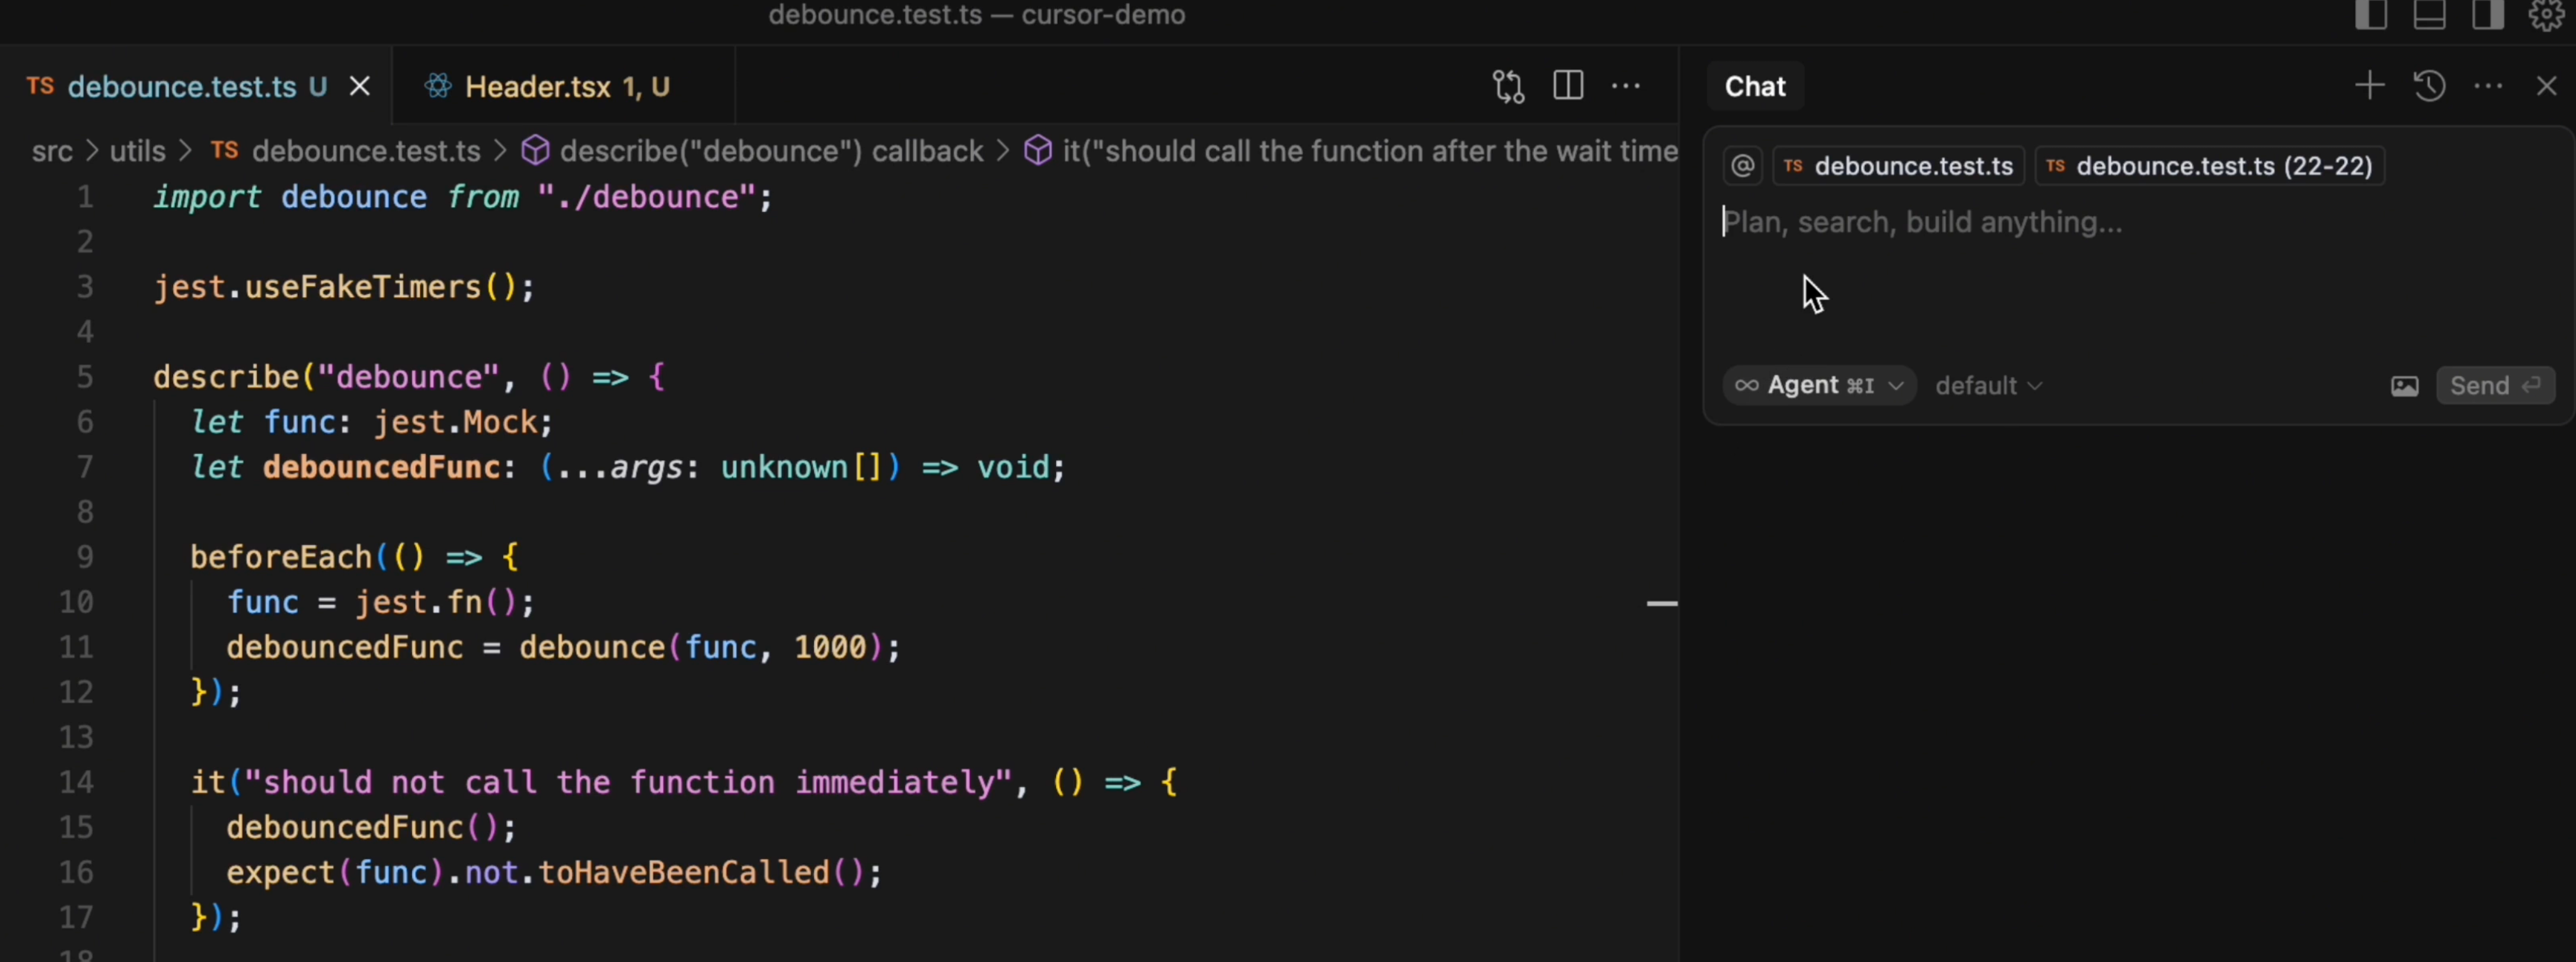The height and width of the screenshot is (962, 2576).
Task: Click the overview ruler marker in editor scrollbar
Action: 1661,603
